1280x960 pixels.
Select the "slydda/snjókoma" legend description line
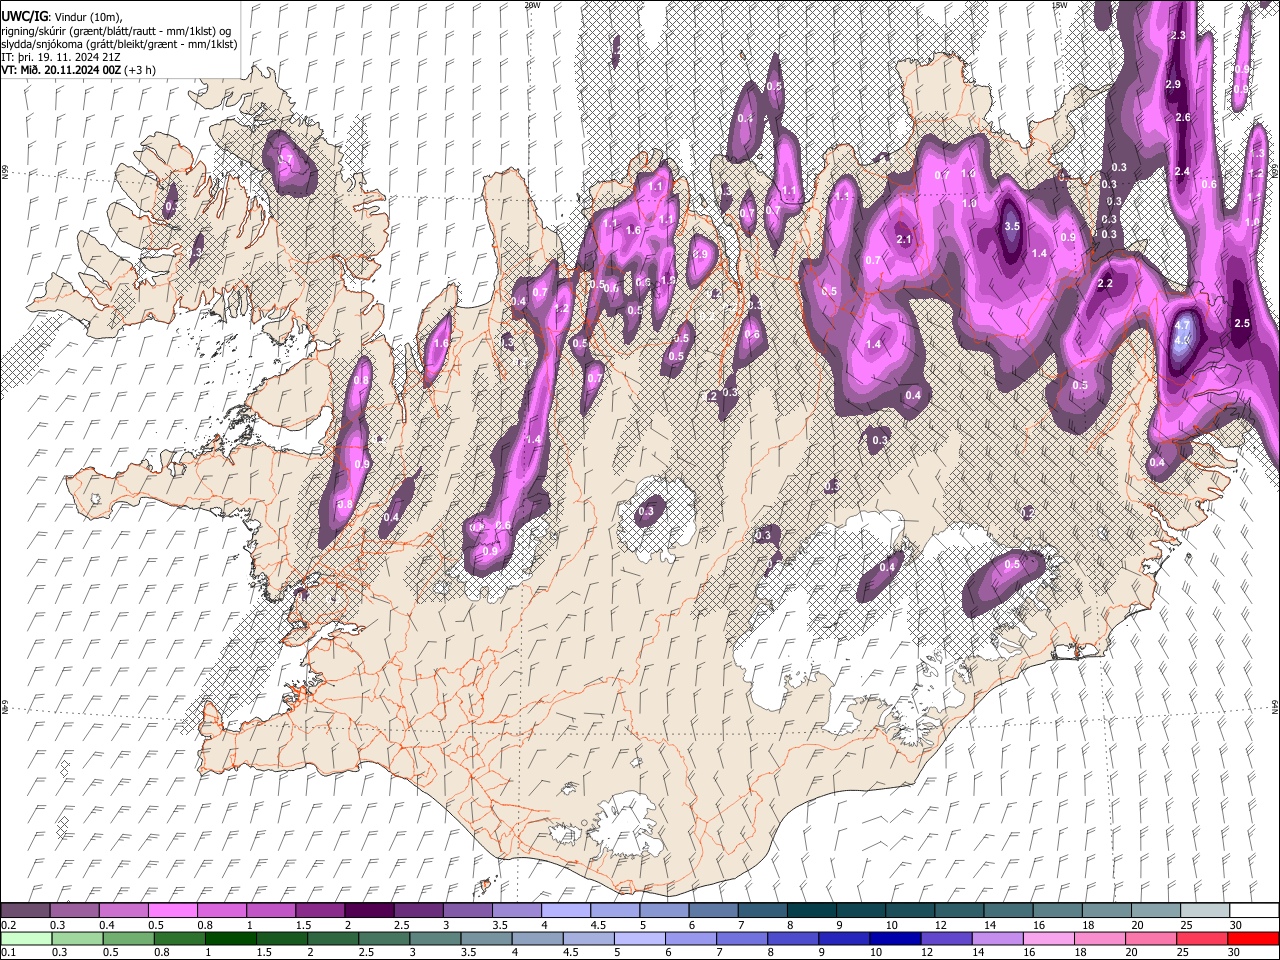[119, 45]
